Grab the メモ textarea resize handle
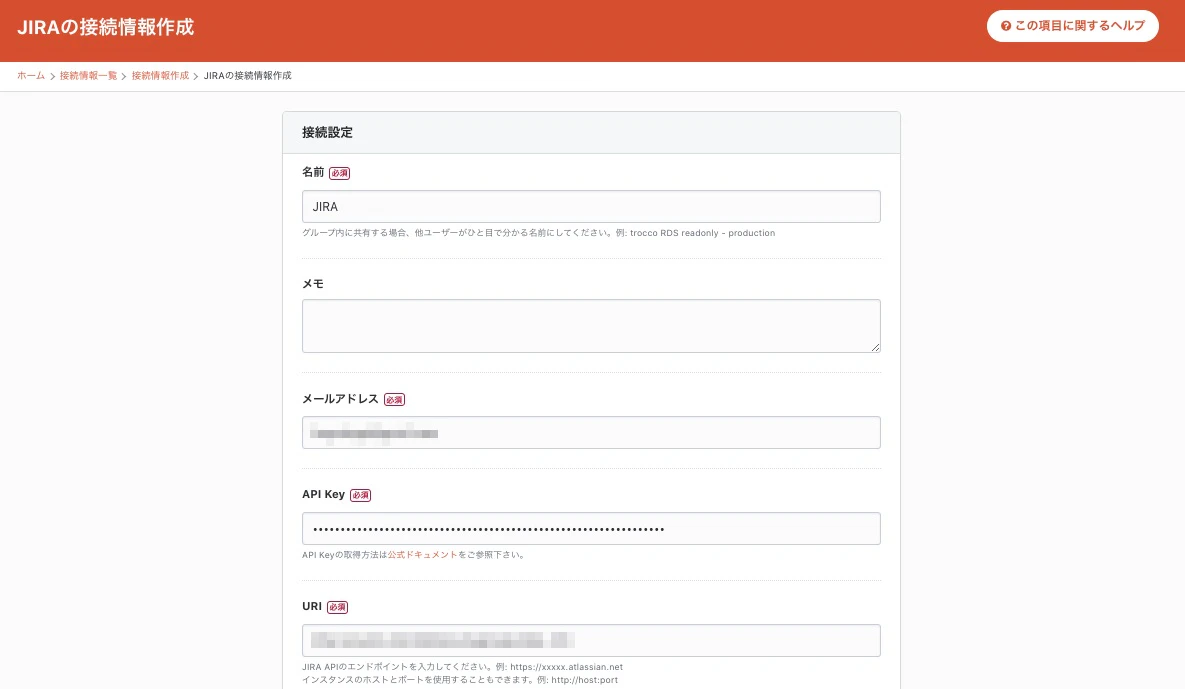The image size is (1185, 689). click(875, 348)
